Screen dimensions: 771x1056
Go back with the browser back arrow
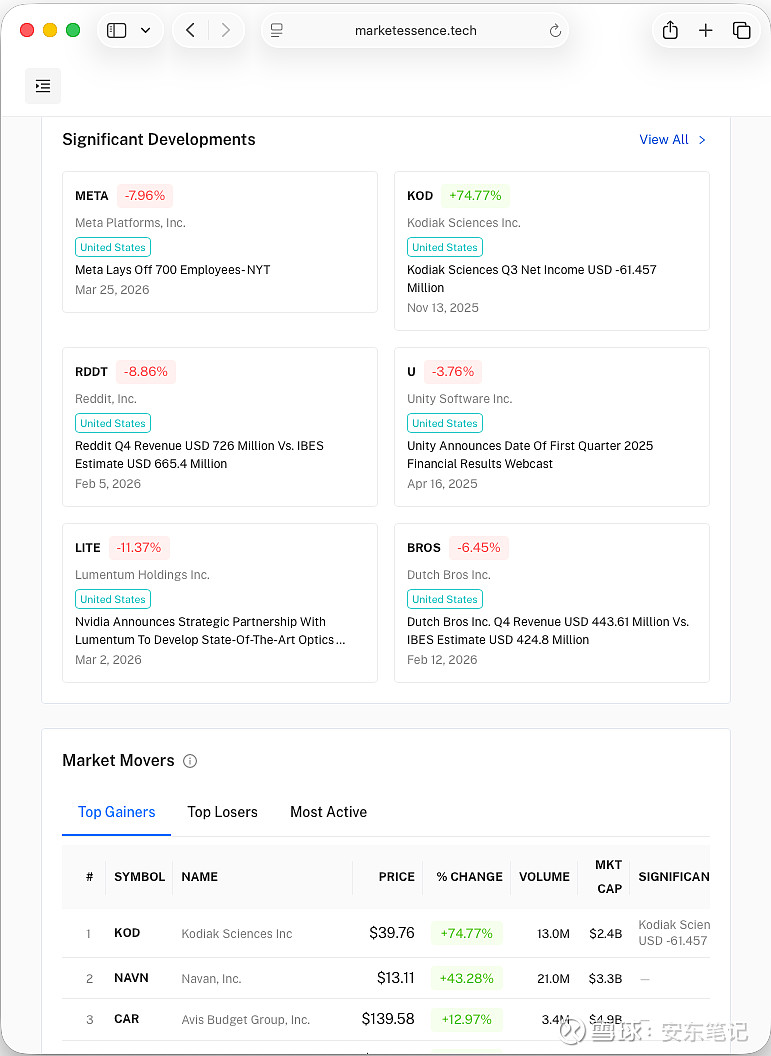pos(190,31)
